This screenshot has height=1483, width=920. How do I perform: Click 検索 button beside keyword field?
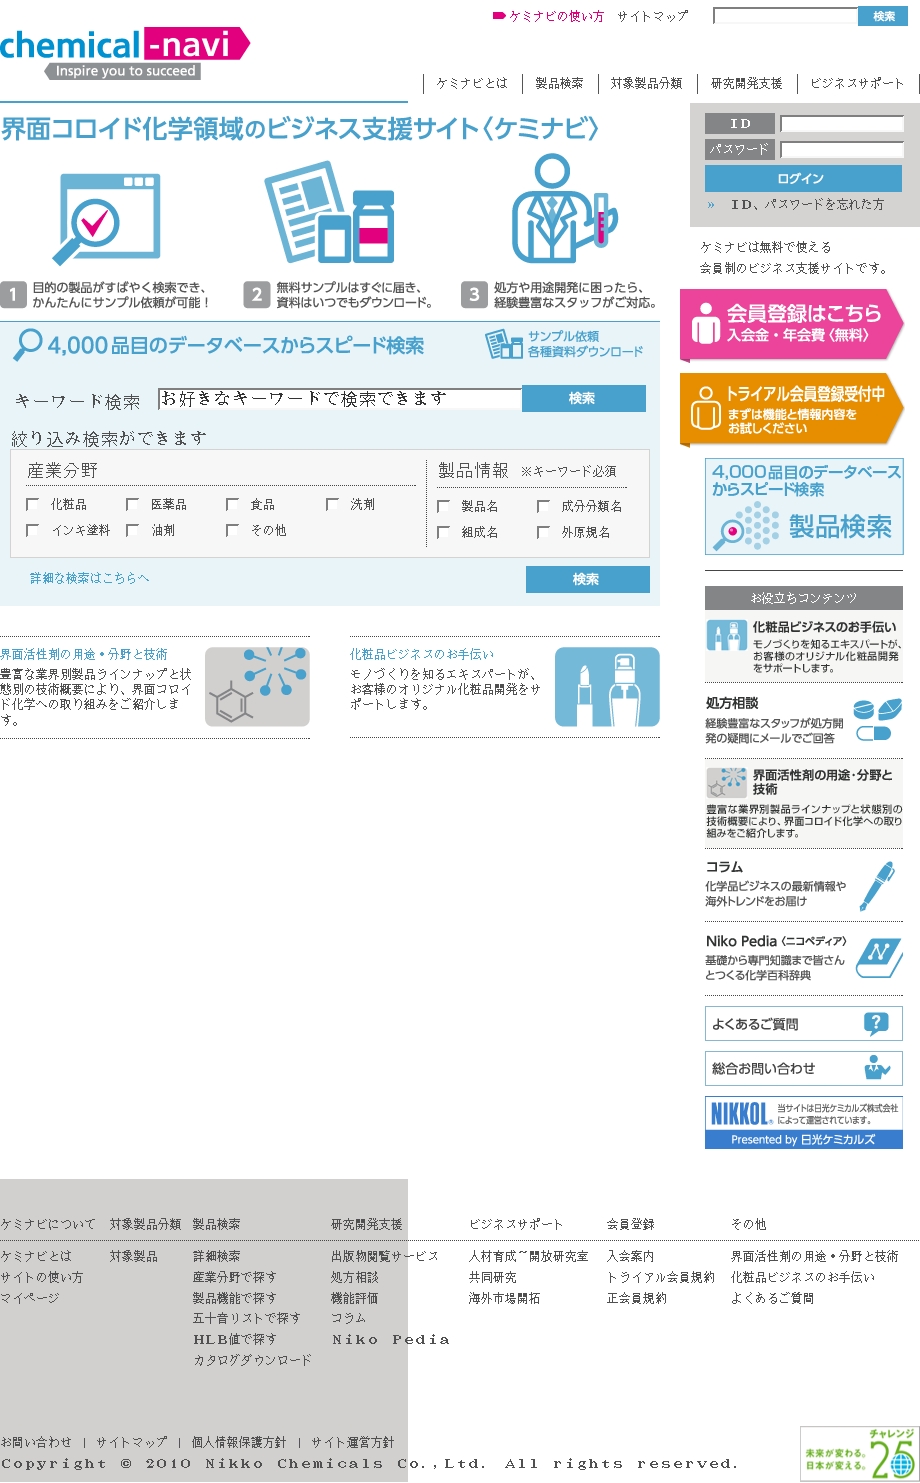(583, 398)
